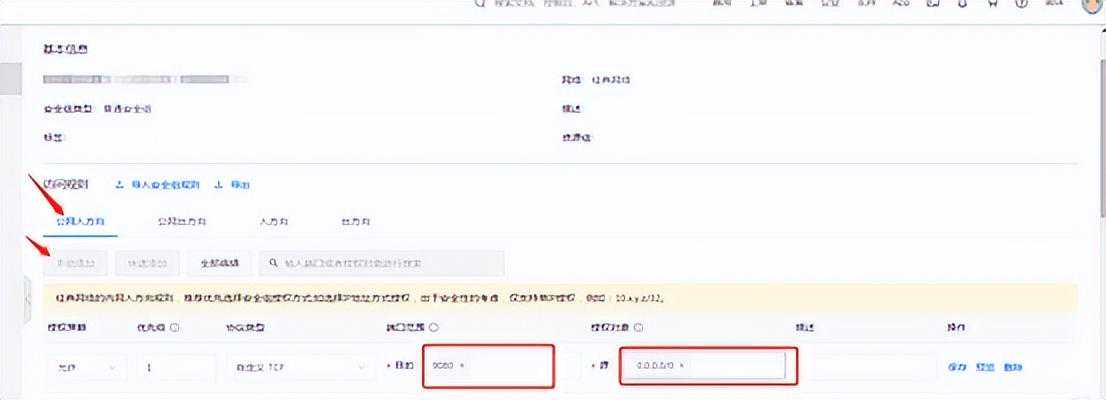This screenshot has height=400, width=1106.
Task: Click the info icon beside the priority column
Action: (175, 327)
